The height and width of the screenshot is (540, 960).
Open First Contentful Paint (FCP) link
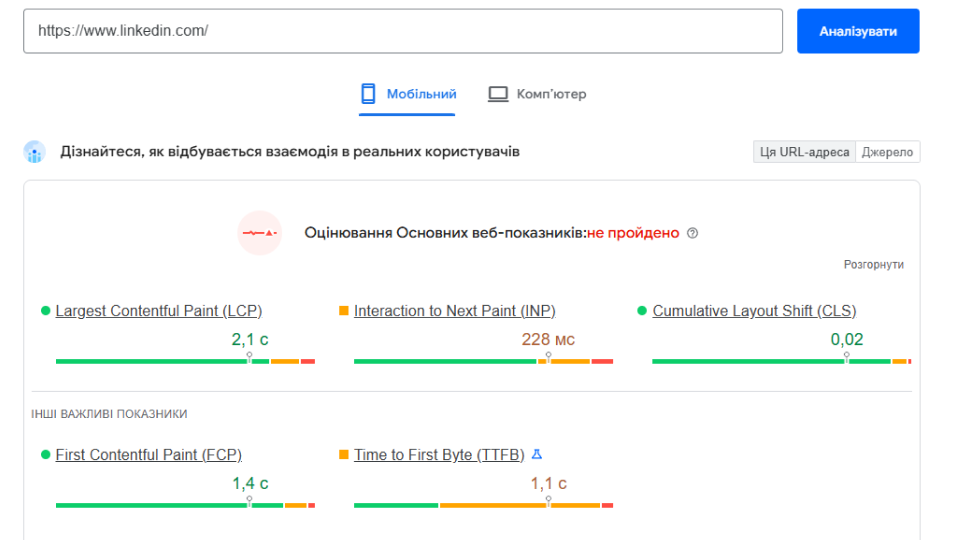tap(149, 455)
